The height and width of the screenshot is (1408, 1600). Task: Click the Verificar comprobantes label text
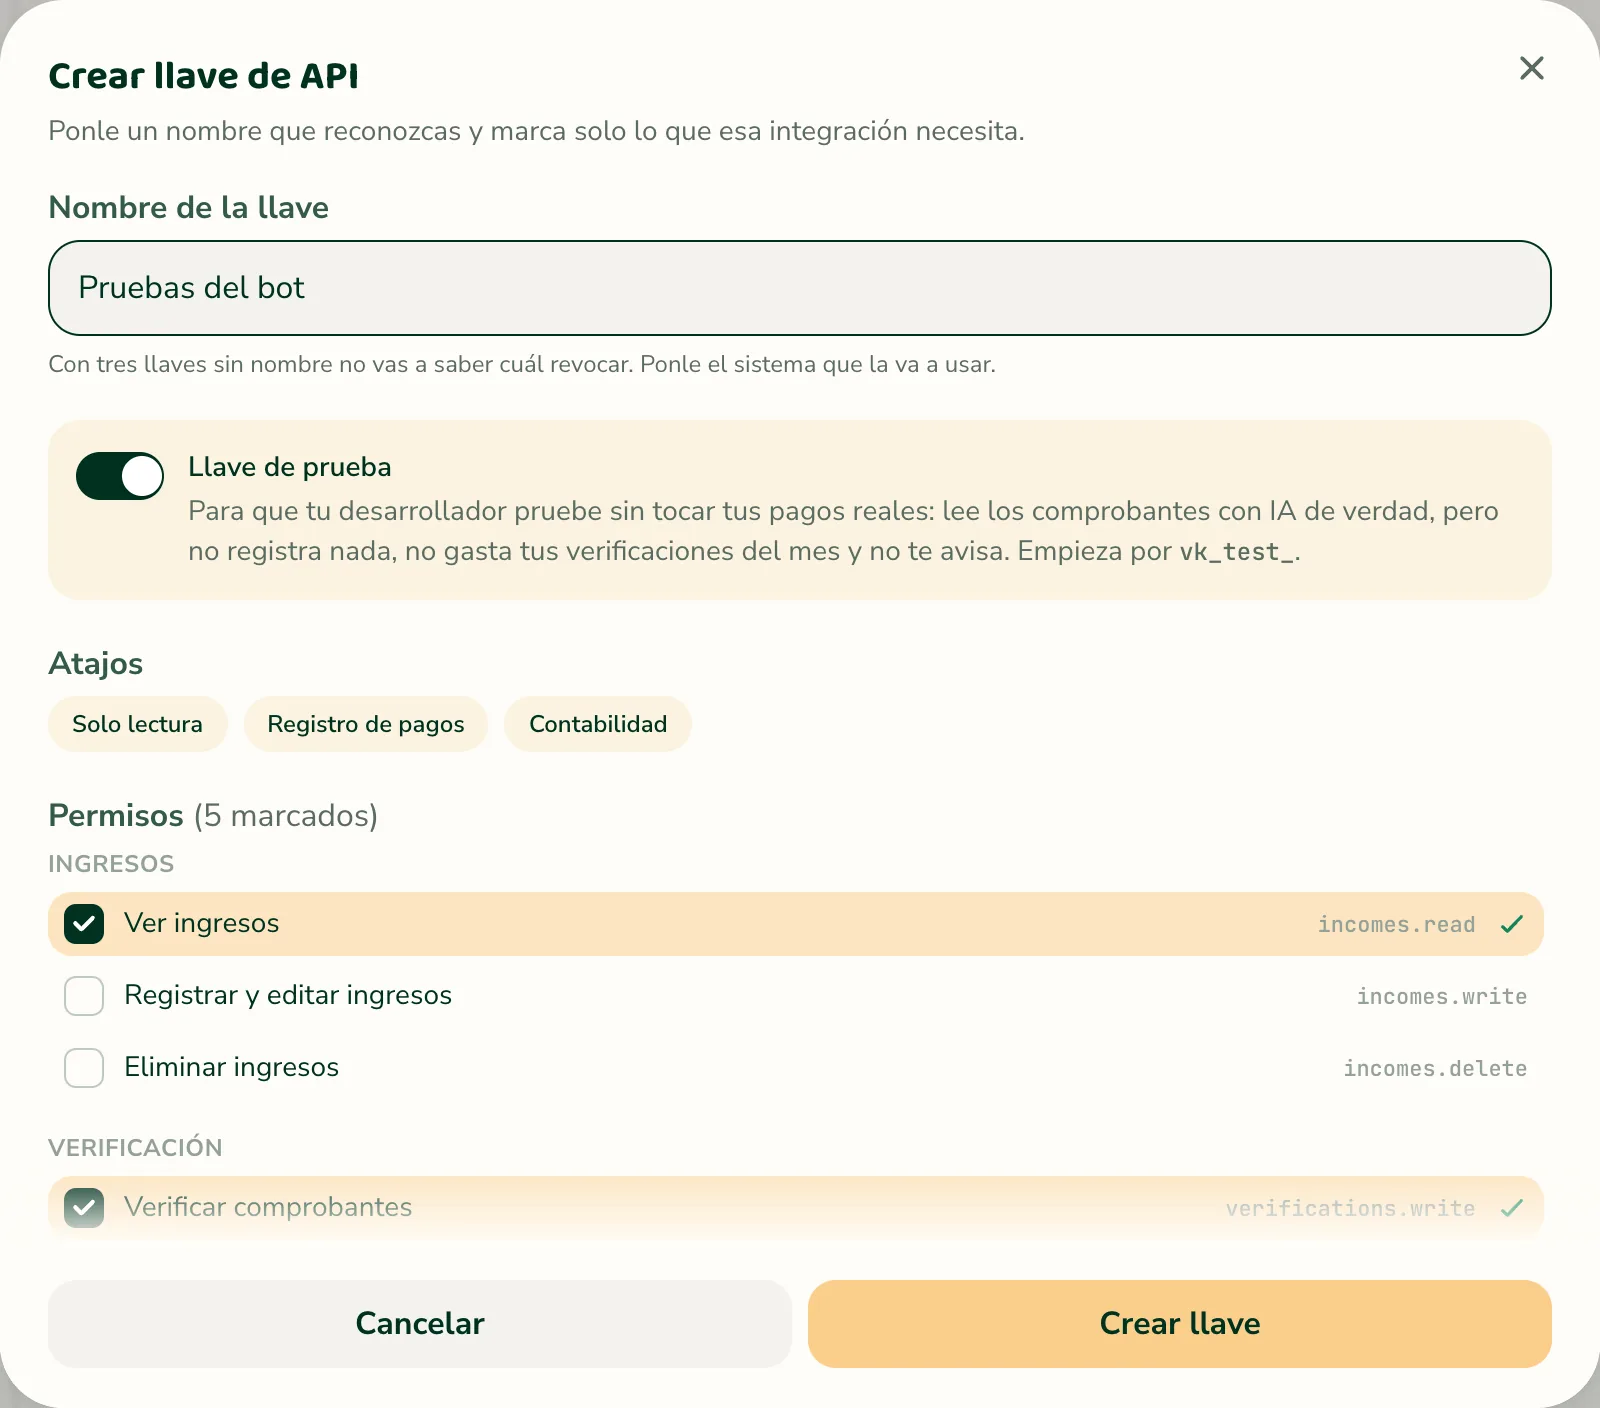[268, 1207]
